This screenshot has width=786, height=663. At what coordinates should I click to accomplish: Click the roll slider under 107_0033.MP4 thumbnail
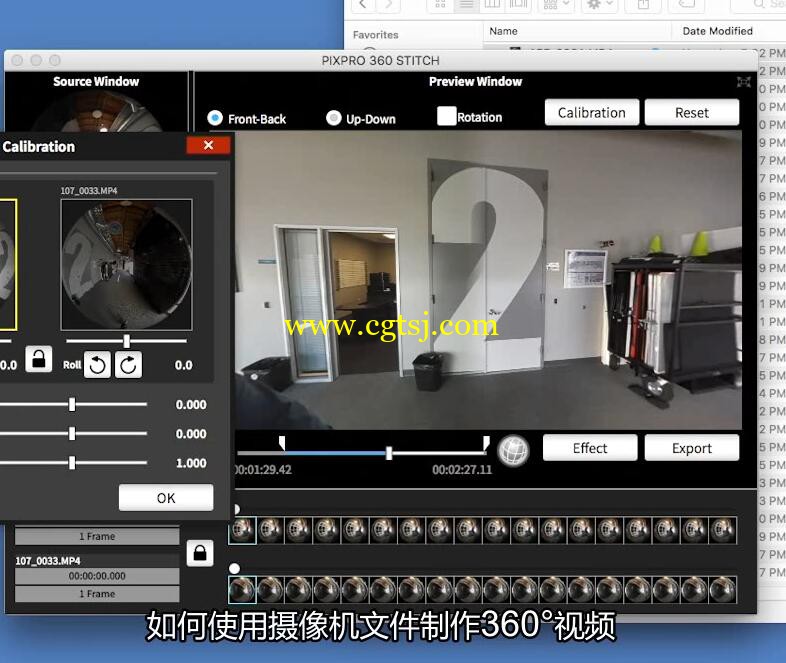pyautogui.click(x=126, y=341)
